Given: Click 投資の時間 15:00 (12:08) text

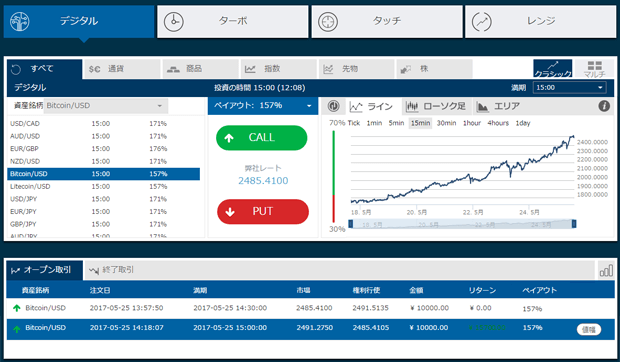Looking at the screenshot, I should click(259, 88).
